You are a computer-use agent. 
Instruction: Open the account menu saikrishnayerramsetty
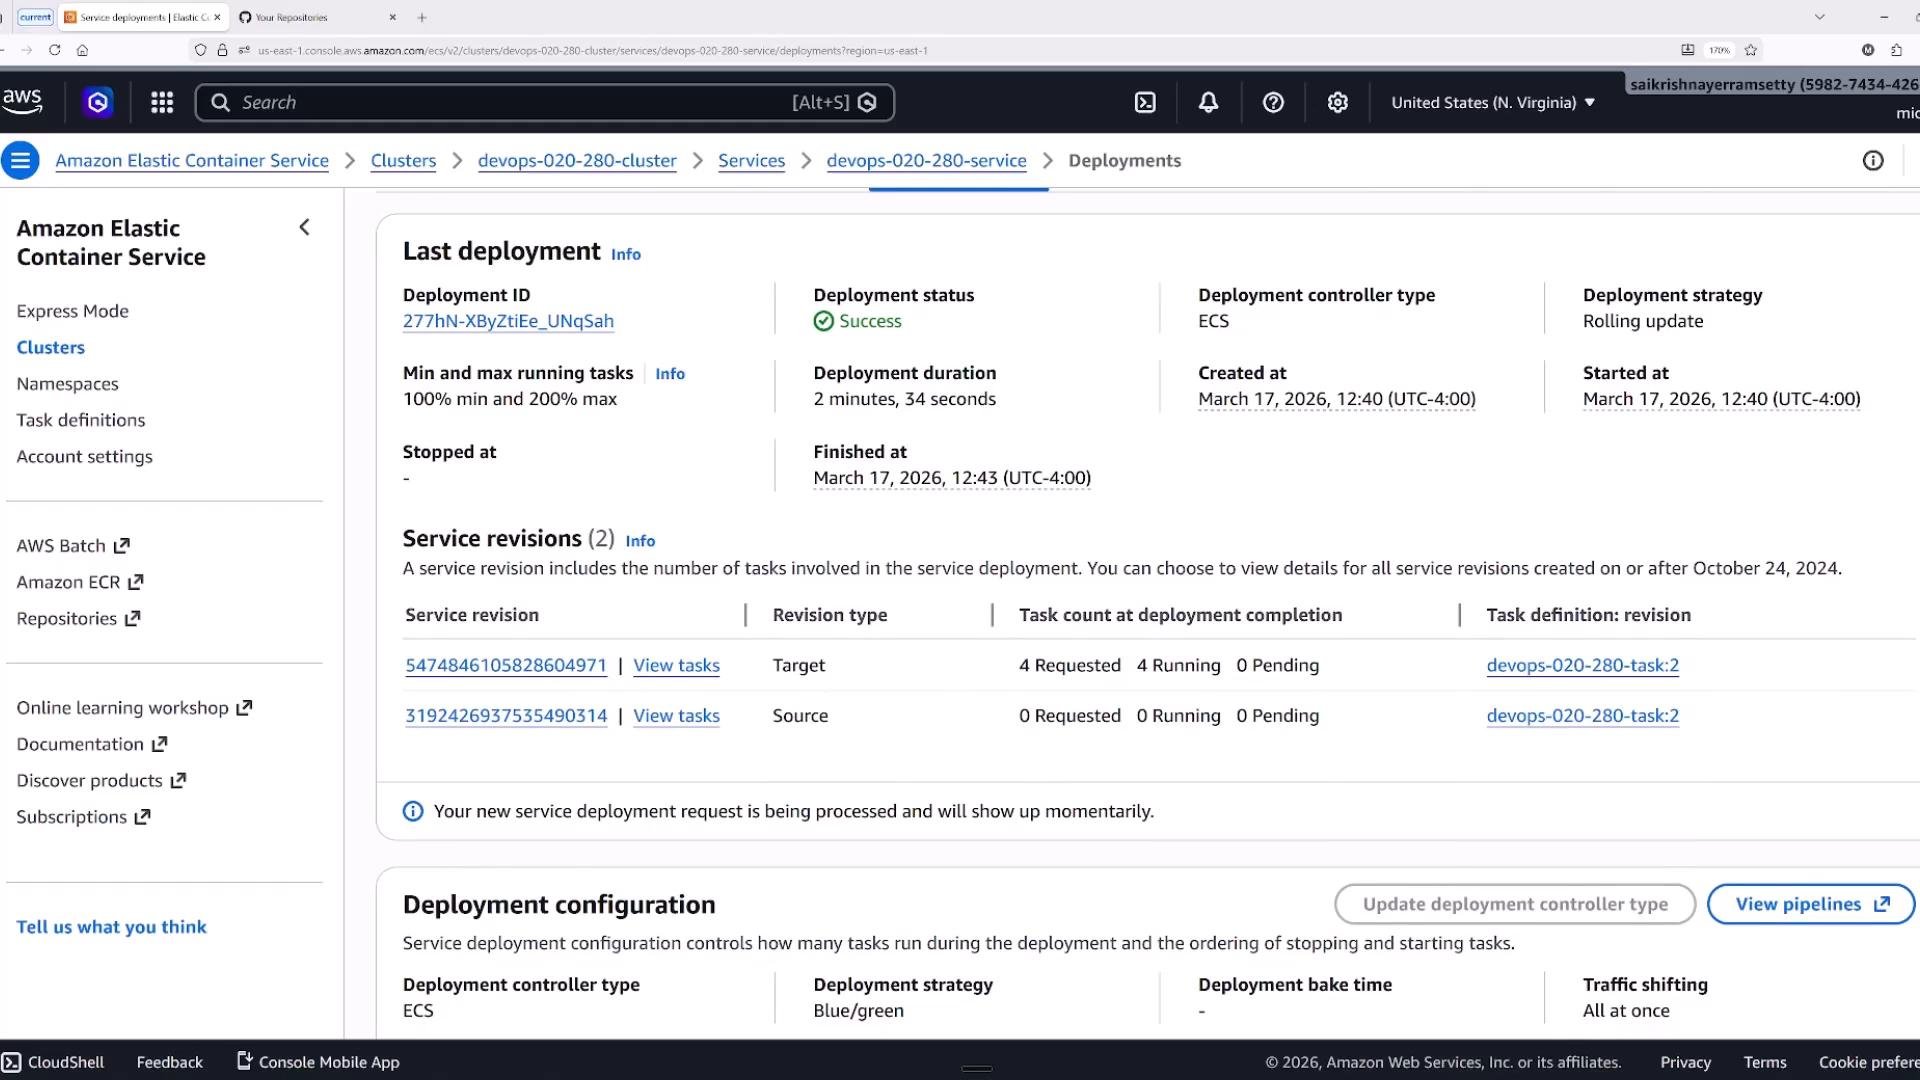(x=1774, y=84)
